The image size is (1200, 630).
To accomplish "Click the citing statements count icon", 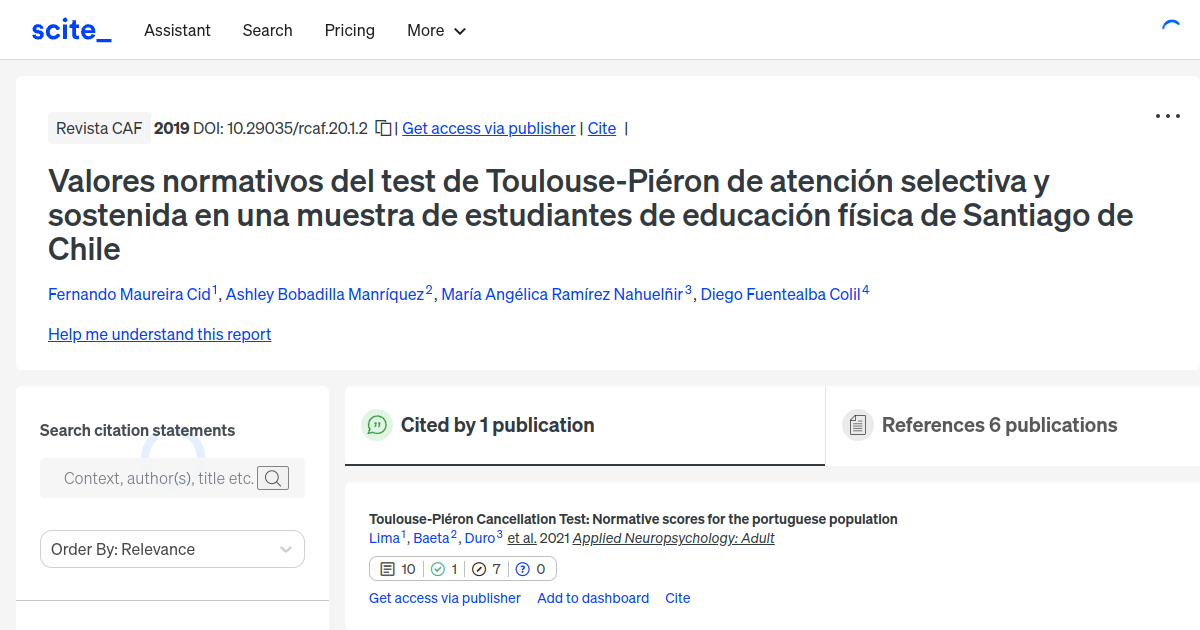I will pyautogui.click(x=388, y=569).
